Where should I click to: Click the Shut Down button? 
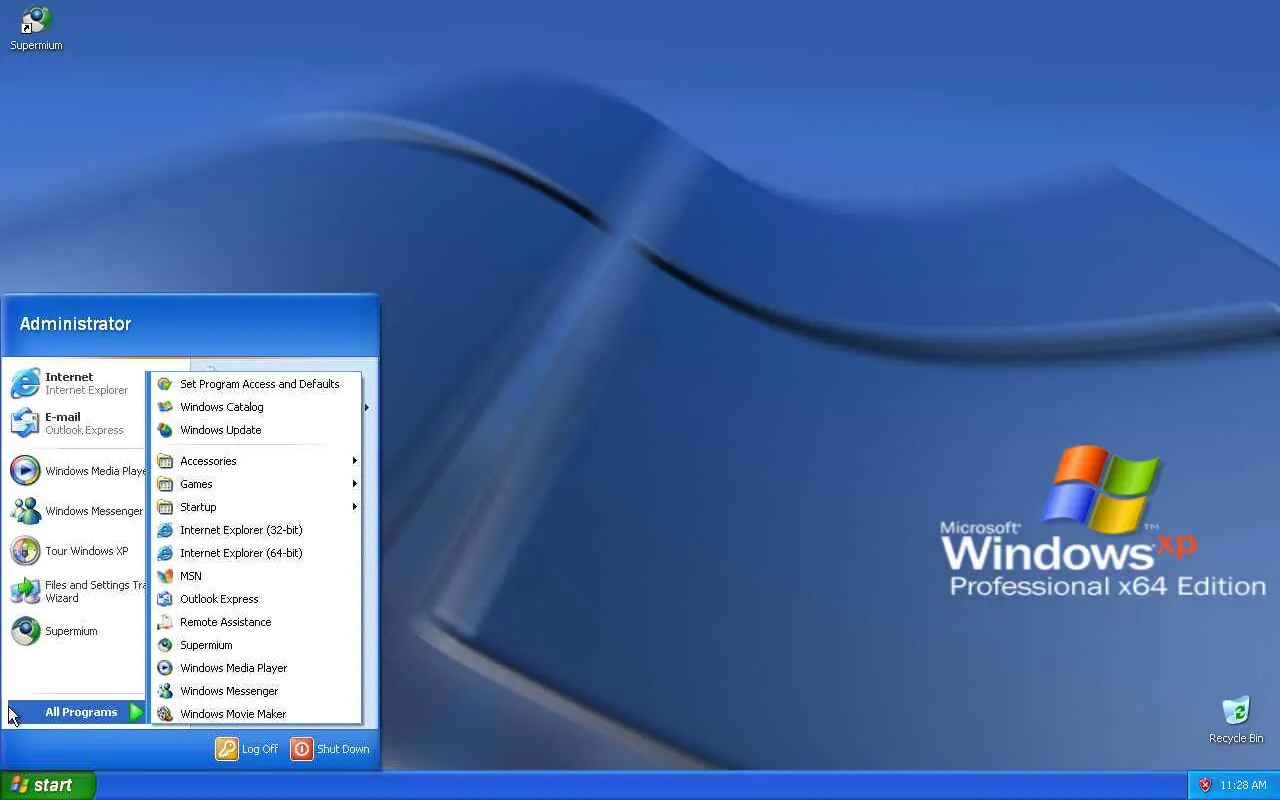[x=331, y=749]
